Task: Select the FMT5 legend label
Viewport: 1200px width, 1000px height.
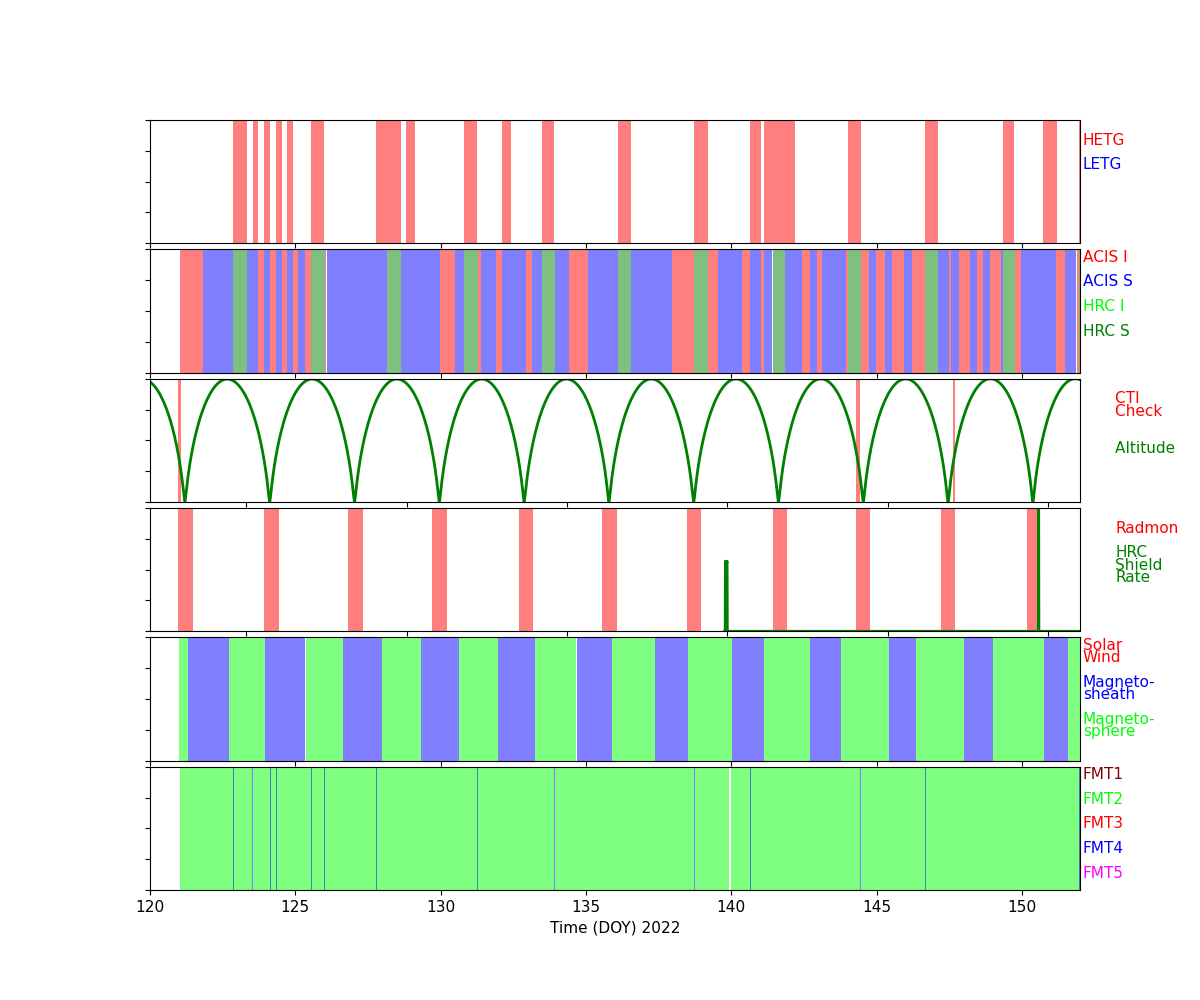Action: pyautogui.click(x=1102, y=873)
